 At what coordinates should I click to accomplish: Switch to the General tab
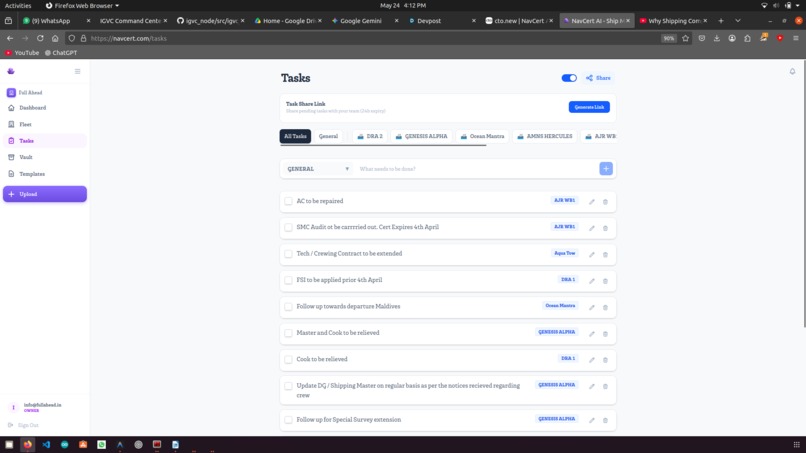coord(328,136)
